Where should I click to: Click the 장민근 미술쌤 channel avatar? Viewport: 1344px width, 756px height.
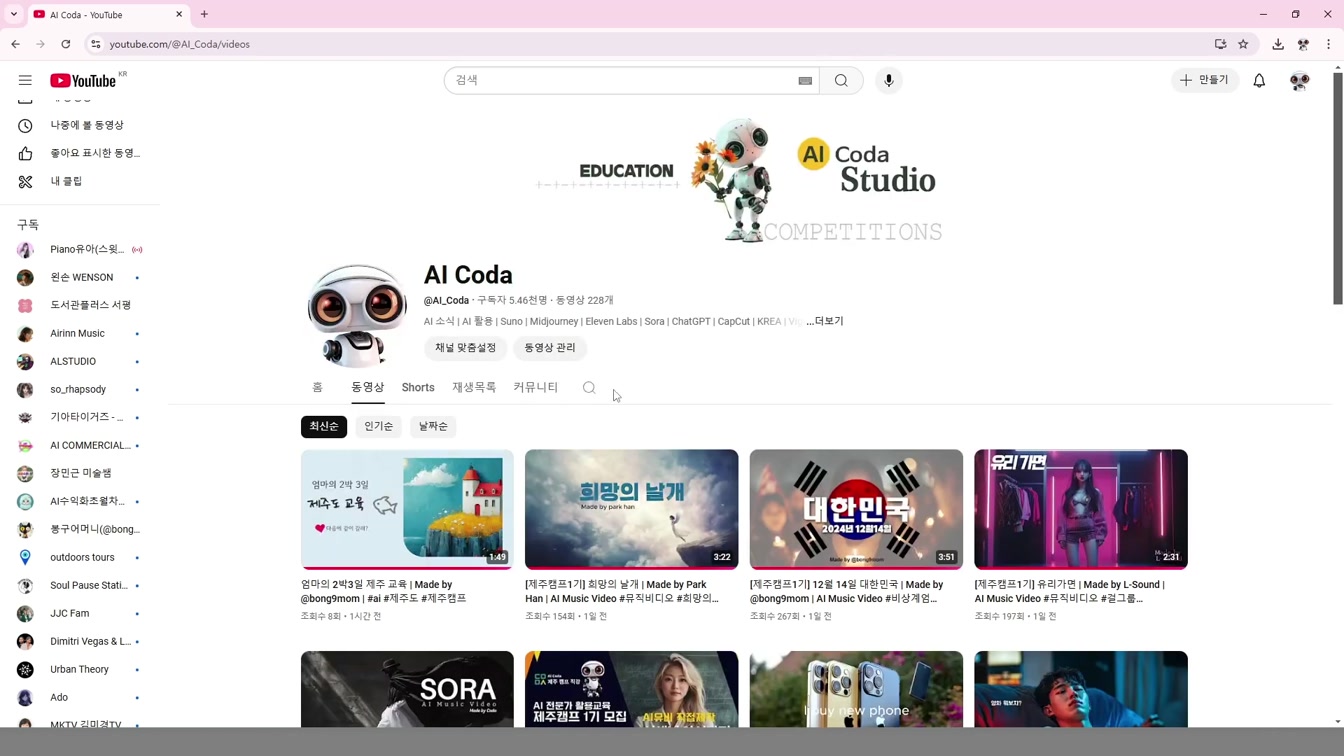pyautogui.click(x=25, y=473)
